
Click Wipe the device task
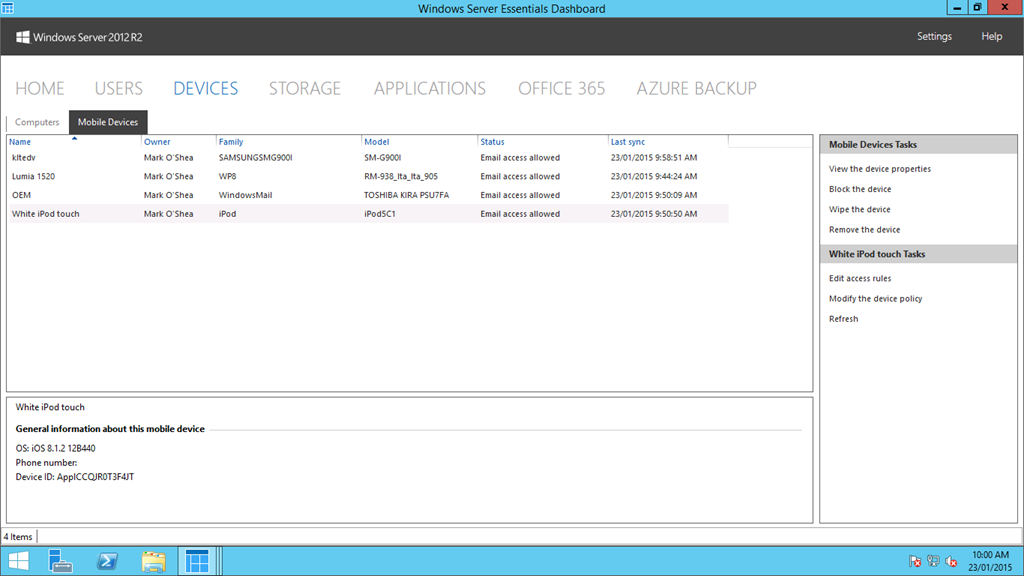859,209
